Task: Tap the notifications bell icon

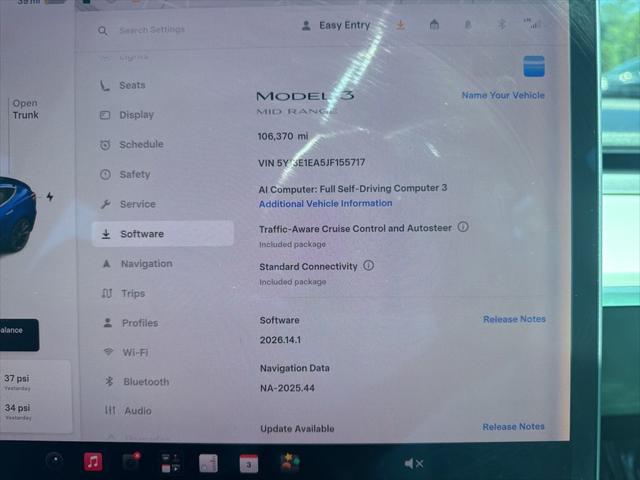Action: [x=468, y=25]
